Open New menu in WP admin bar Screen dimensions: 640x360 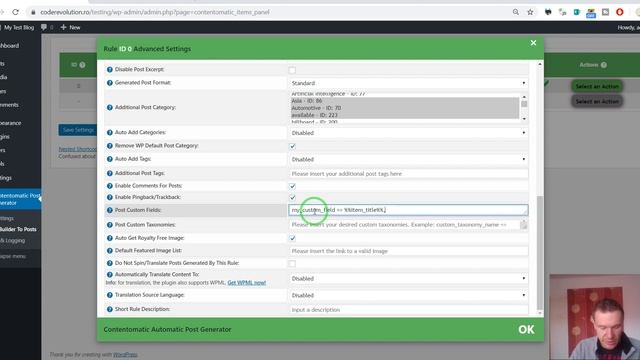click(70, 27)
